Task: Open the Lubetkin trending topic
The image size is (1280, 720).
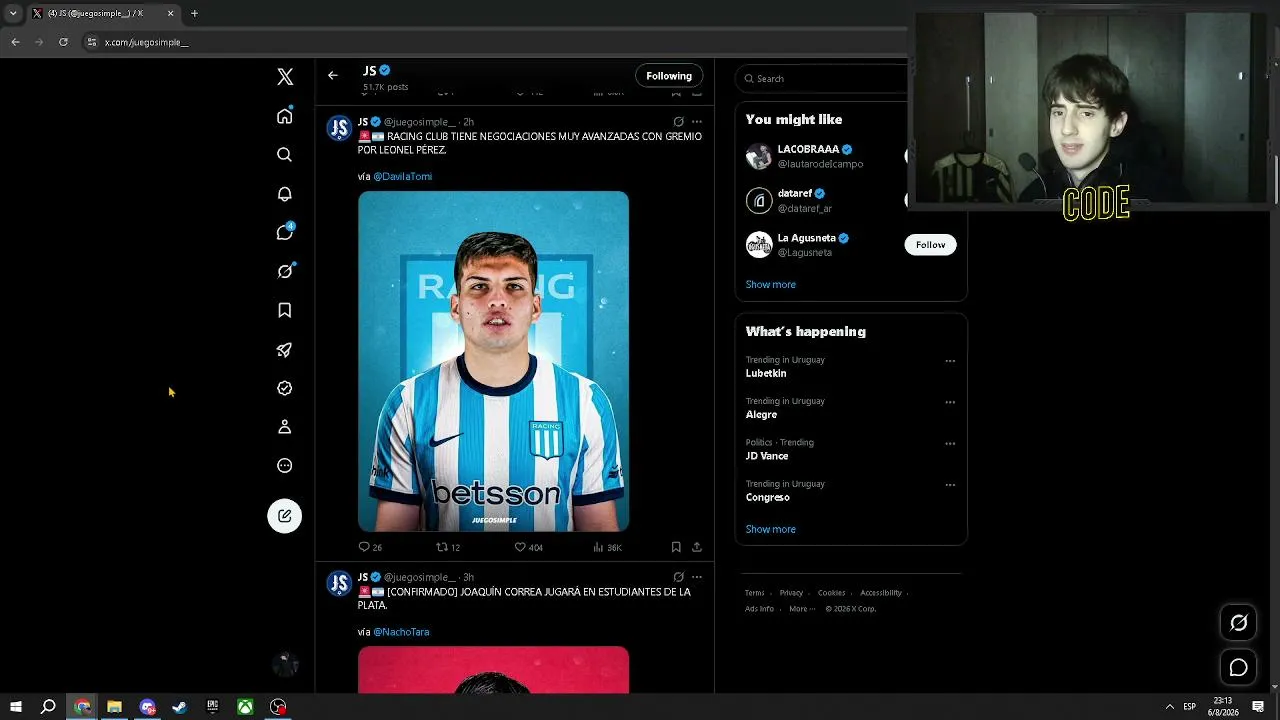Action: coord(766,373)
